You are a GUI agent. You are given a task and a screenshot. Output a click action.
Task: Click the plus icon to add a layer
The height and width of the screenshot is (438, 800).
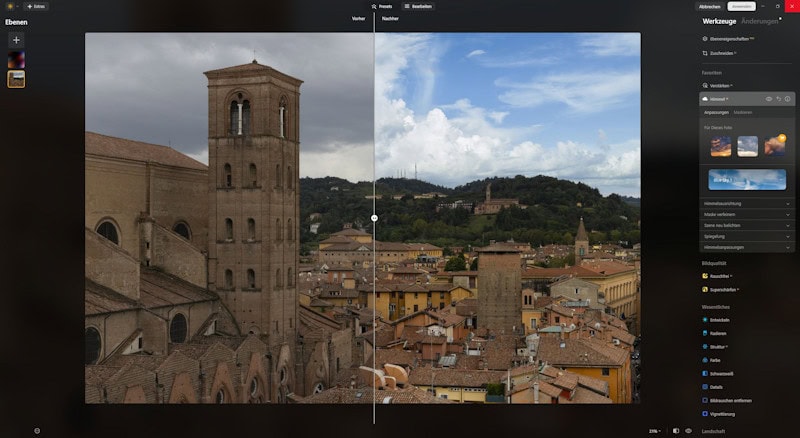pyautogui.click(x=16, y=39)
